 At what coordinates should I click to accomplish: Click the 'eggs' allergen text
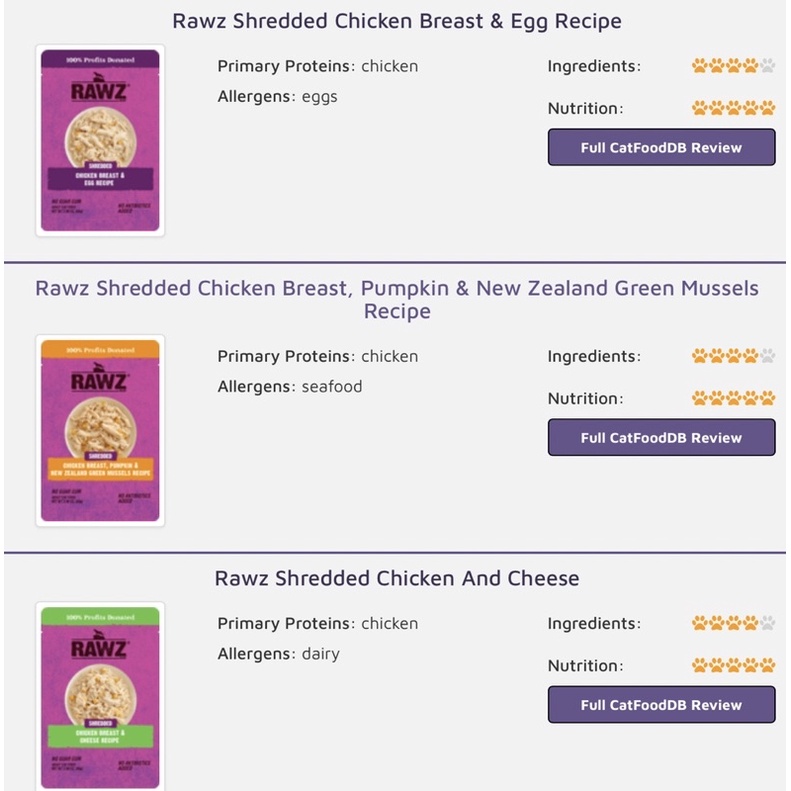(x=319, y=97)
